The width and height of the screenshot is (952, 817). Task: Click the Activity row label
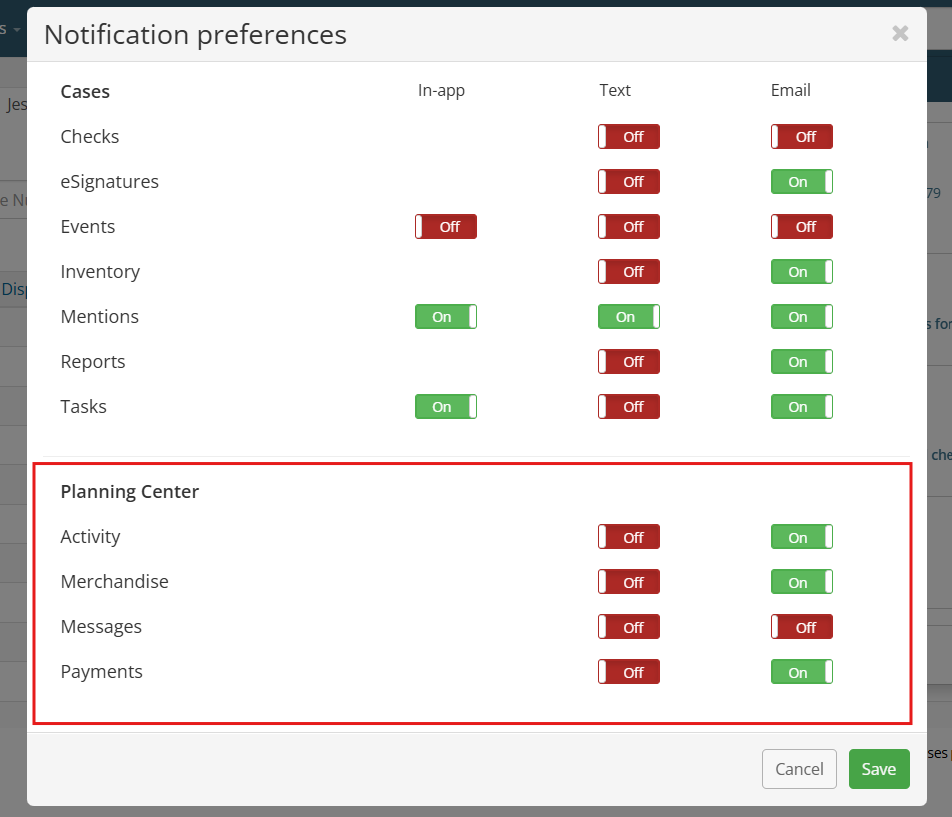coord(90,537)
